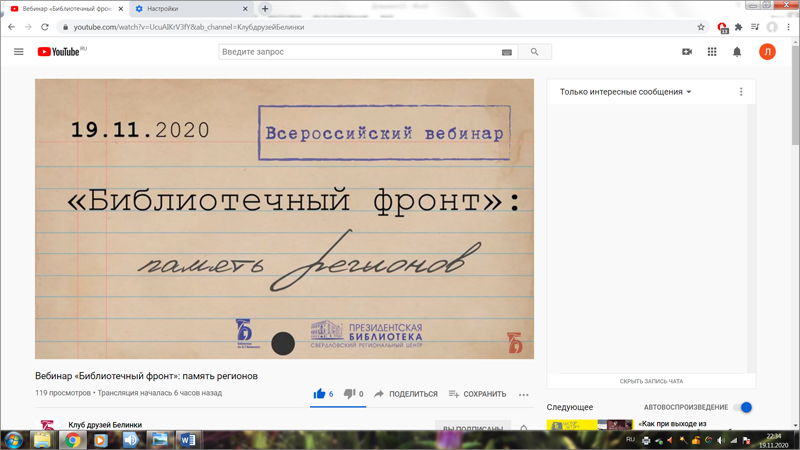Open the YouTube guide hamburger menu
This screenshot has width=800, height=450.
click(x=18, y=52)
